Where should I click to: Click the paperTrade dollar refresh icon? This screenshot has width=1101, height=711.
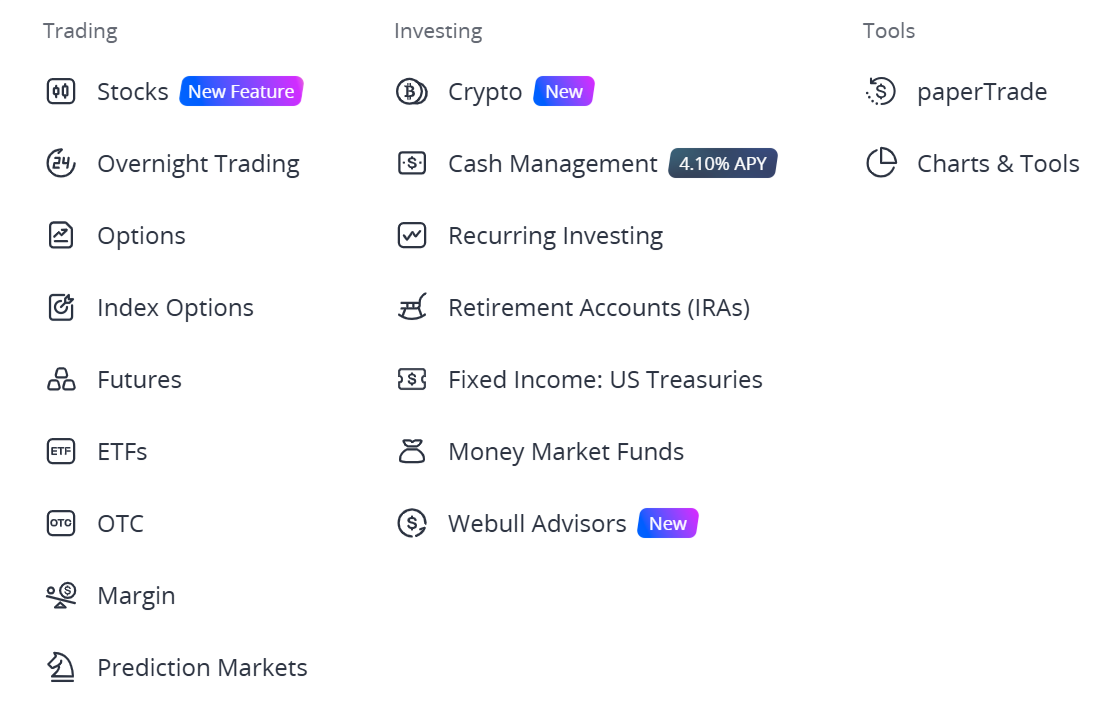(881, 91)
